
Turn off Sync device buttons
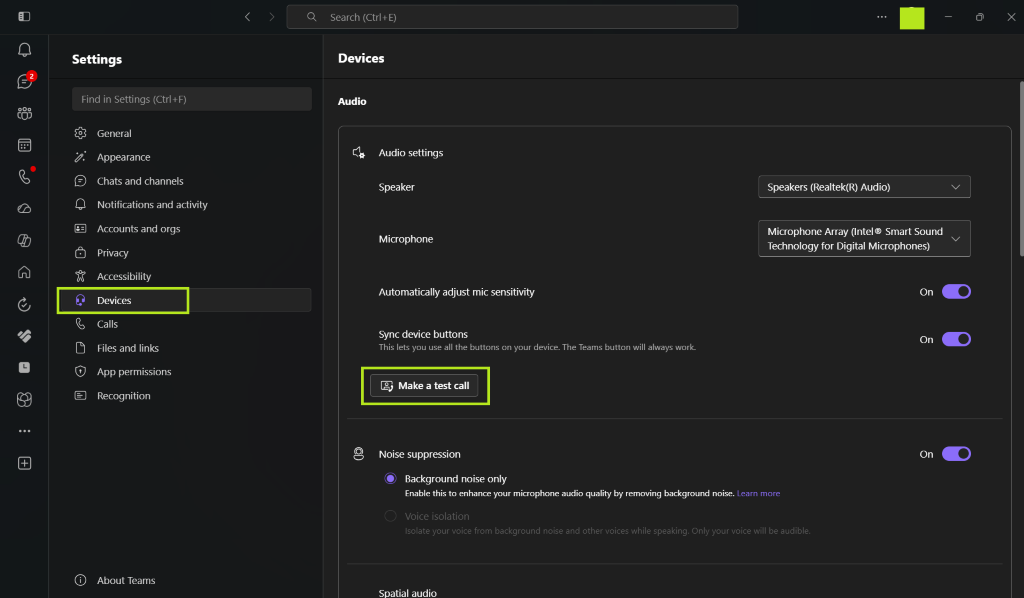[956, 339]
